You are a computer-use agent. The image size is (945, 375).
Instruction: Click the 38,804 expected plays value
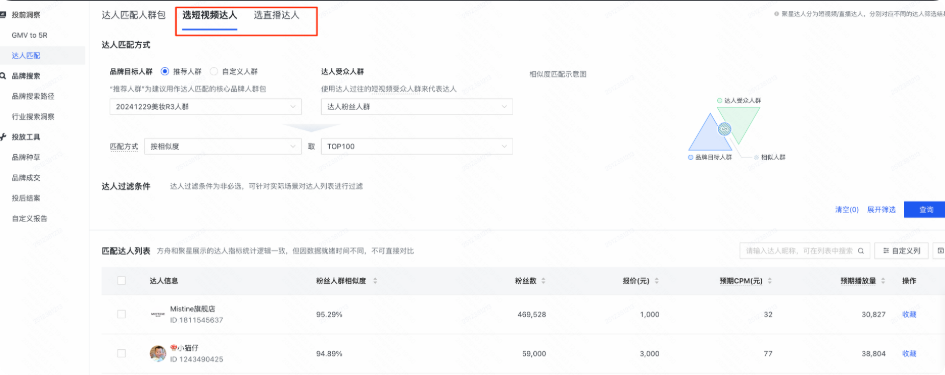(x=873, y=353)
